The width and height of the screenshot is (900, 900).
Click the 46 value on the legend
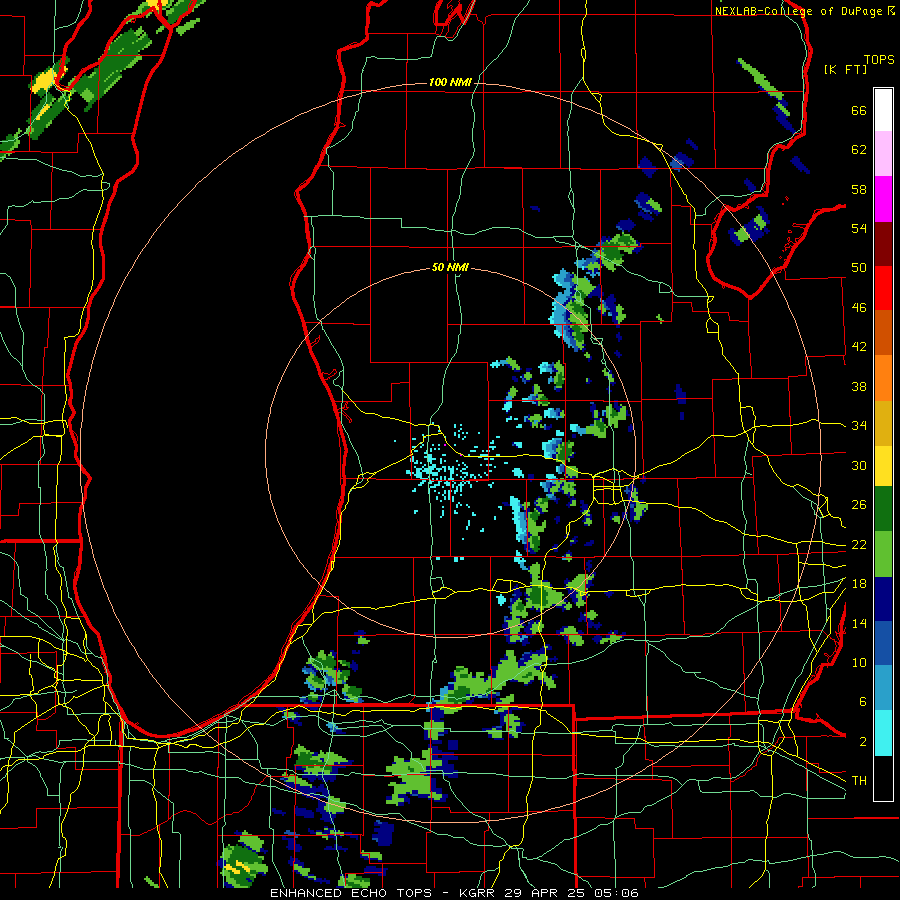coord(859,308)
